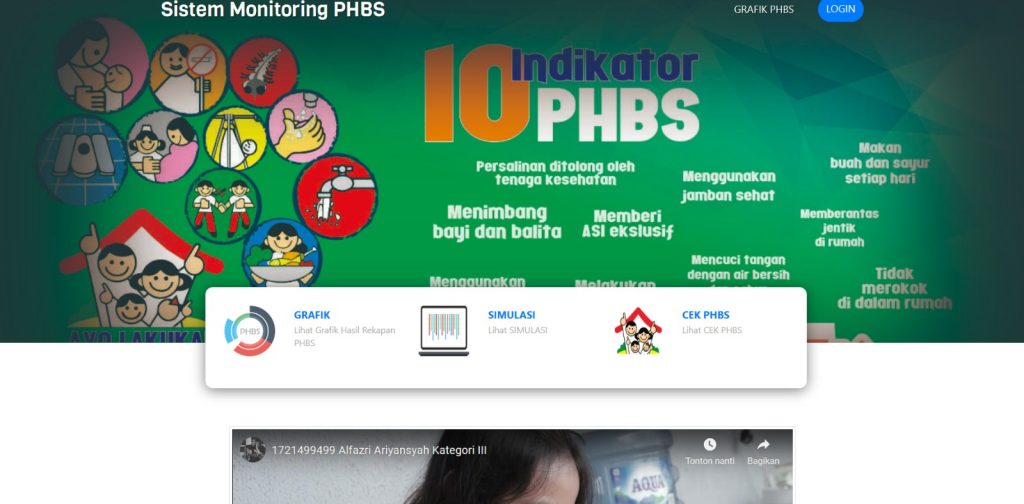
Task: Click the 'Lihat SIMULASI' description
Action: [517, 330]
